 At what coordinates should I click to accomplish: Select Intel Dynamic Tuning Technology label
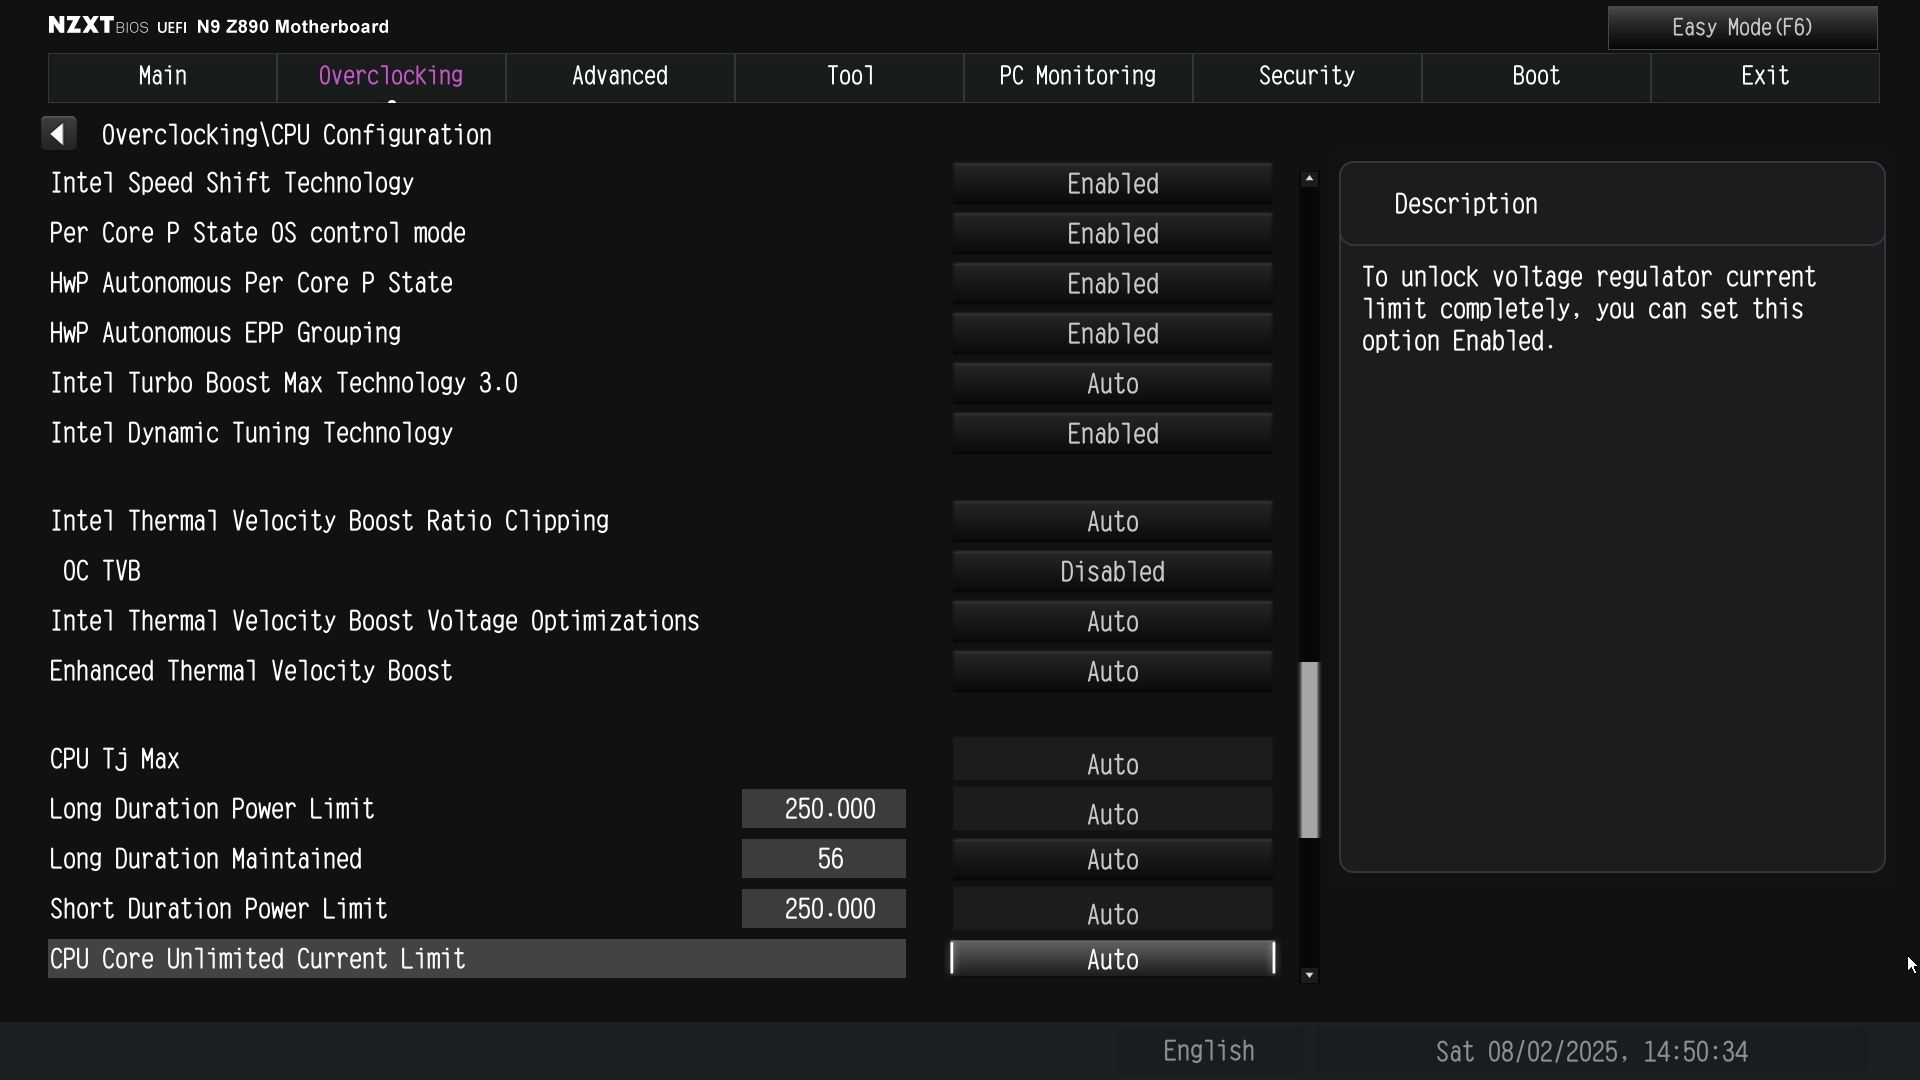pos(251,434)
